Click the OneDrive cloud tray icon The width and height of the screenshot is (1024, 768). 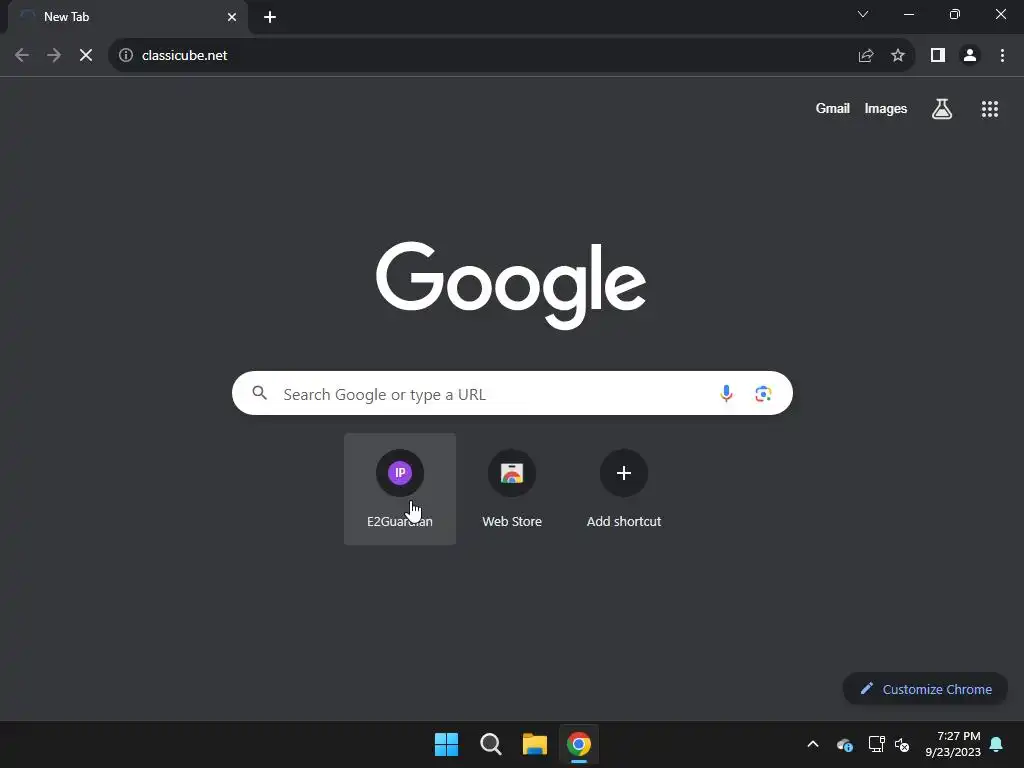pos(844,744)
